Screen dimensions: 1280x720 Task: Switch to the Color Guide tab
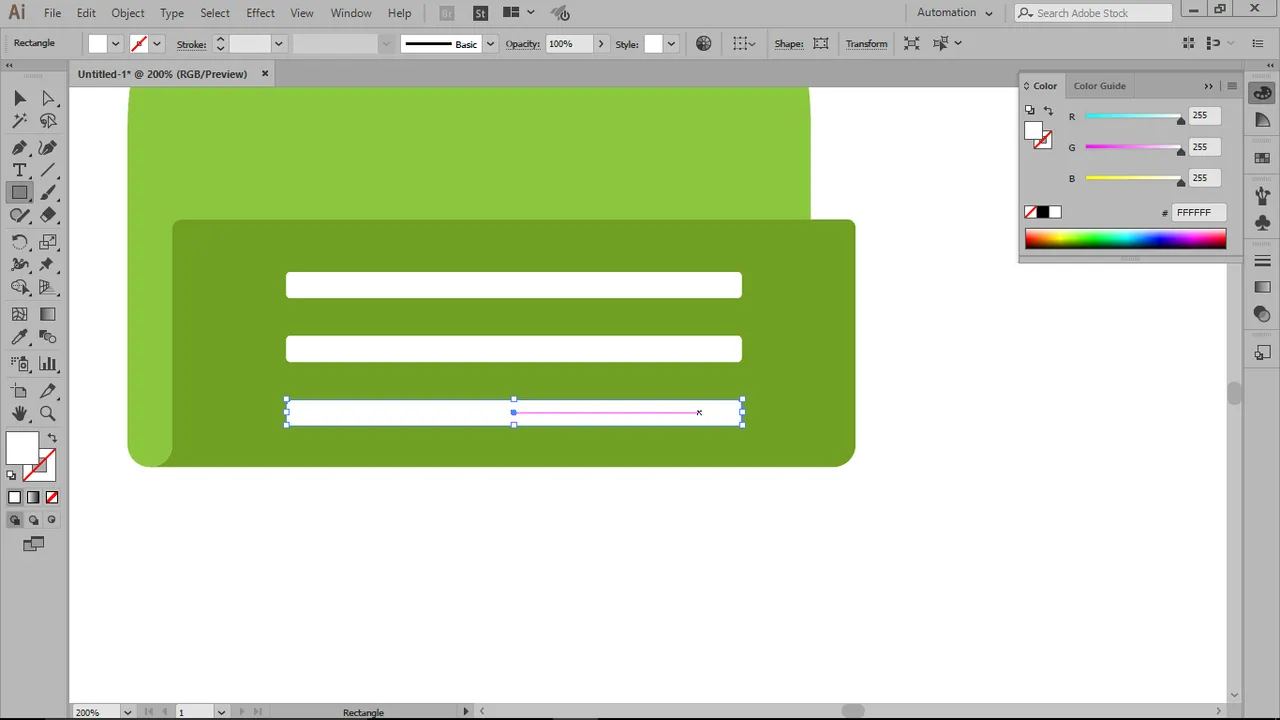[1099, 86]
